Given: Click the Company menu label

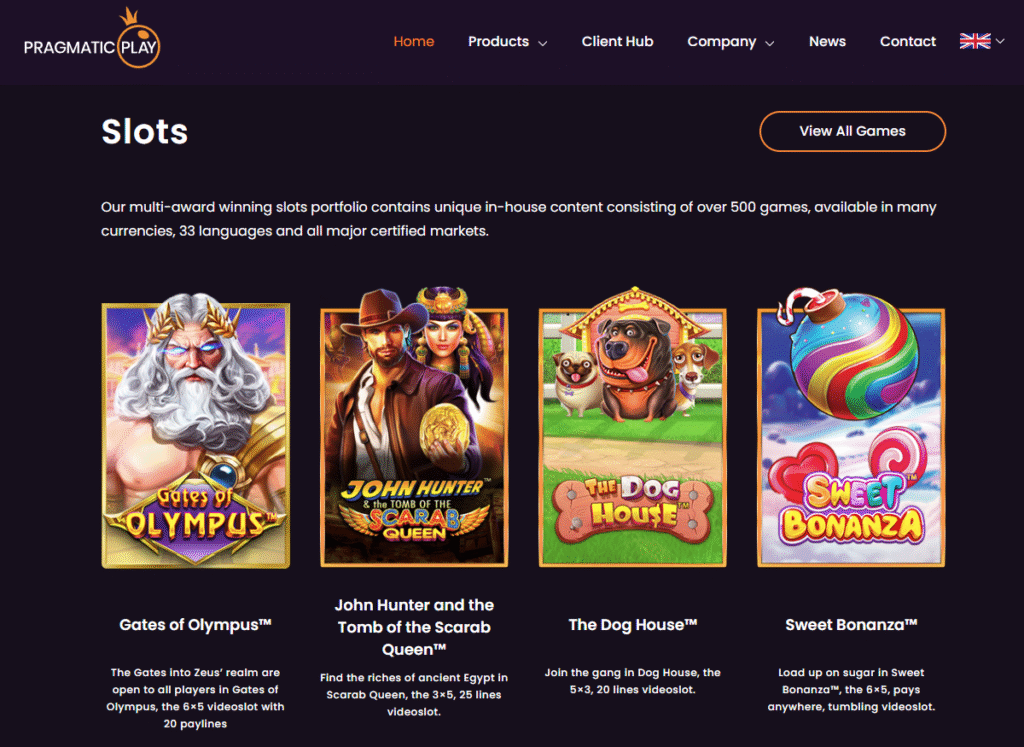Looking at the screenshot, I should [722, 41].
